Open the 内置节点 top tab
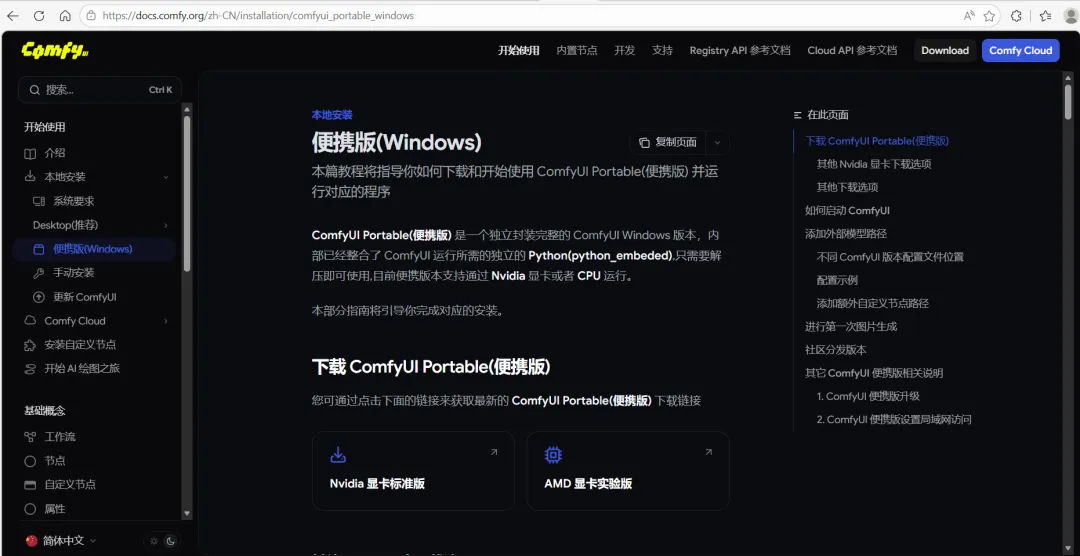The height and width of the screenshot is (556, 1080). (x=577, y=50)
